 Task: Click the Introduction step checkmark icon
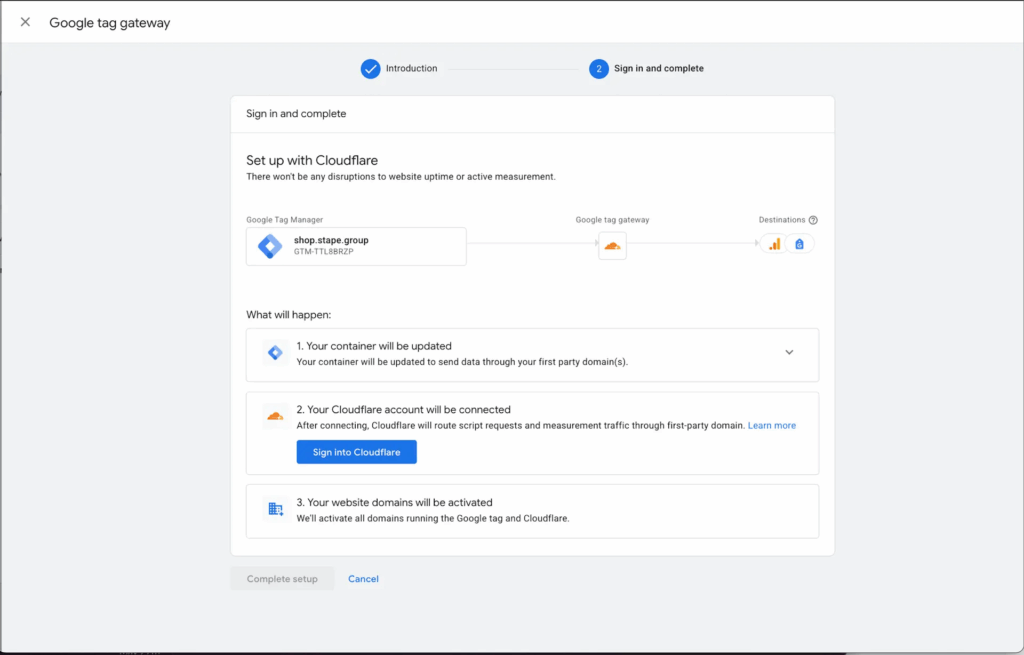pyautogui.click(x=371, y=69)
